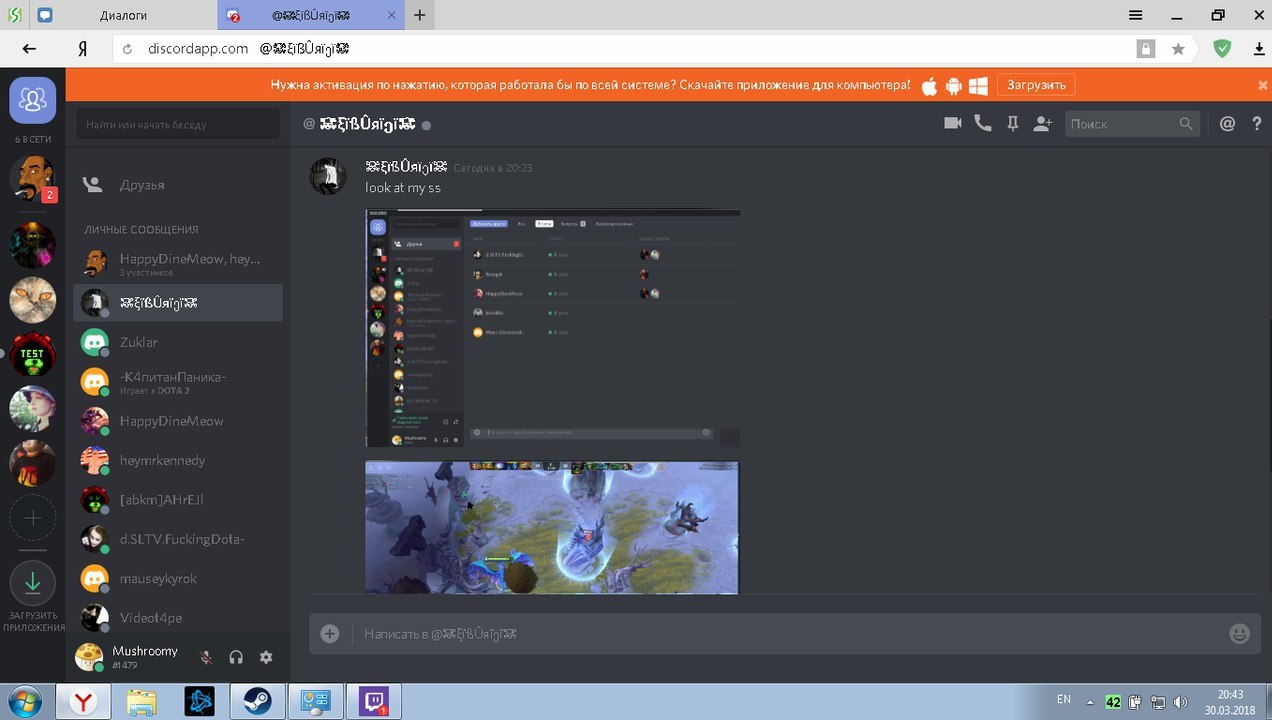This screenshot has width=1272, height=720.
Task: Open Steam from the taskbar
Action: point(257,701)
